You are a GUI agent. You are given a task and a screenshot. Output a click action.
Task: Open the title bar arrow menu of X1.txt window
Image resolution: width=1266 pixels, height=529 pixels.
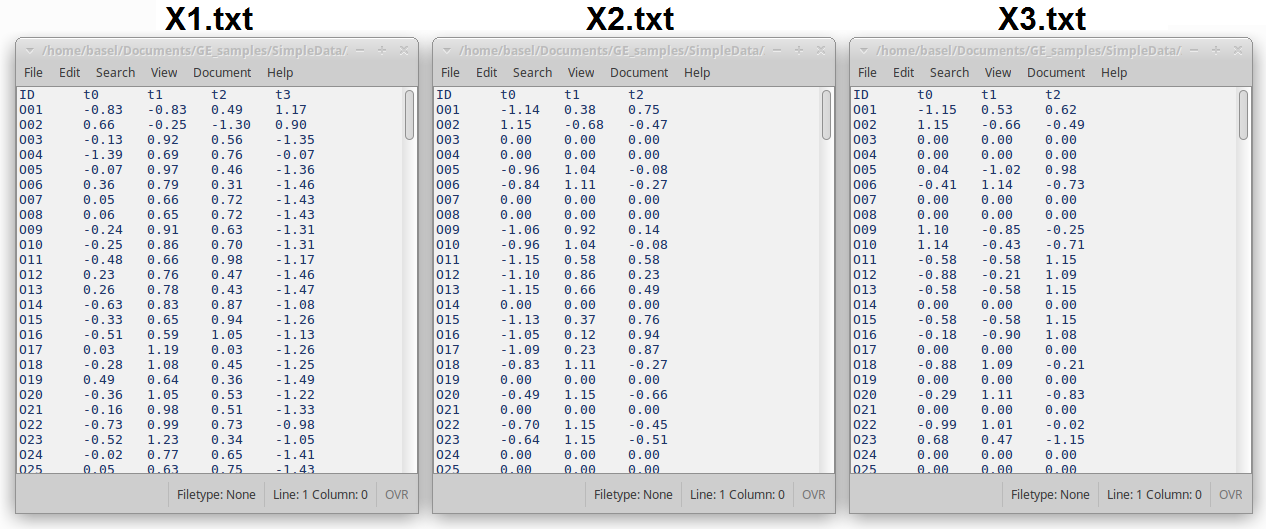pos(30,50)
